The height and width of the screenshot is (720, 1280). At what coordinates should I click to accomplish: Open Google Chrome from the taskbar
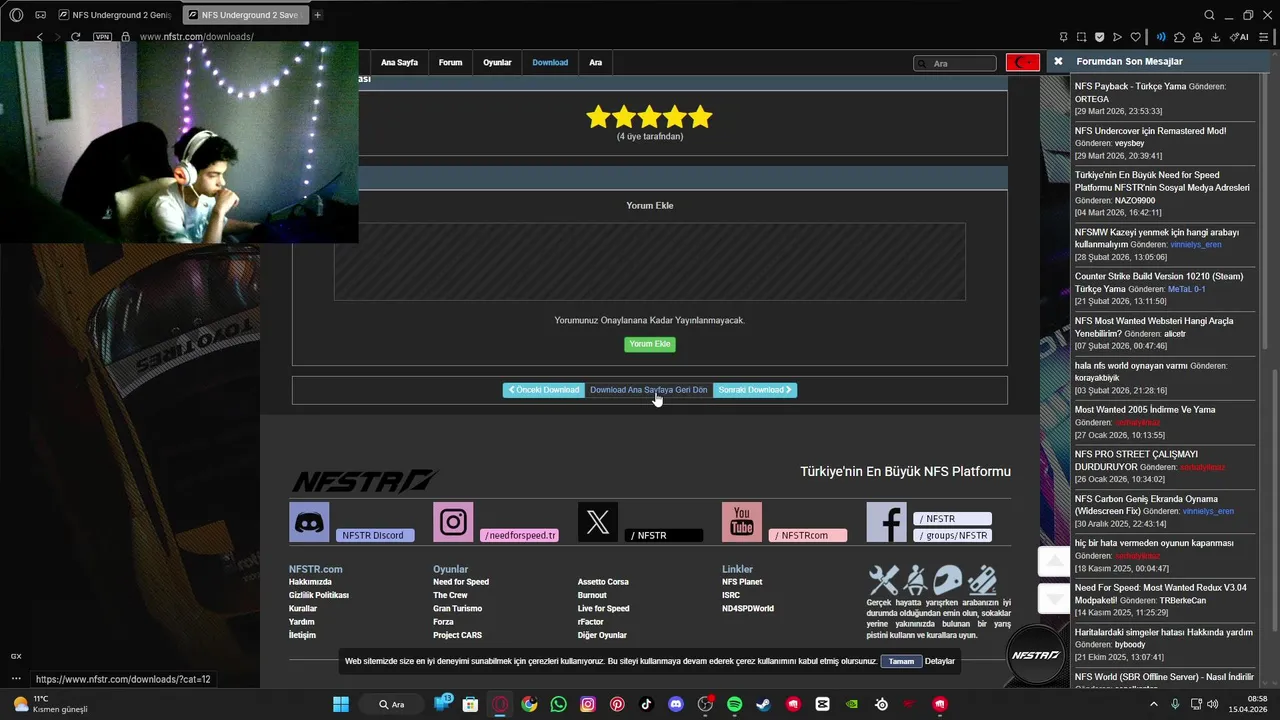pyautogui.click(x=529, y=704)
